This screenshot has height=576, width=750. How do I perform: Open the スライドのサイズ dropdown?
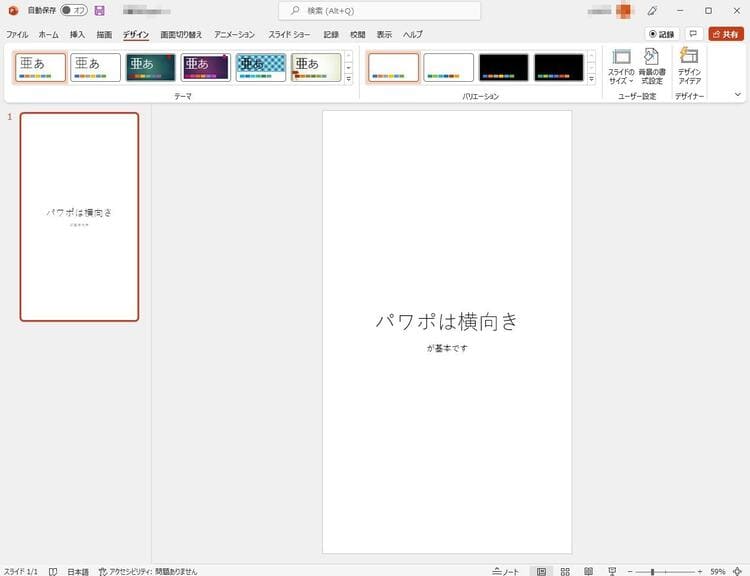(621, 66)
